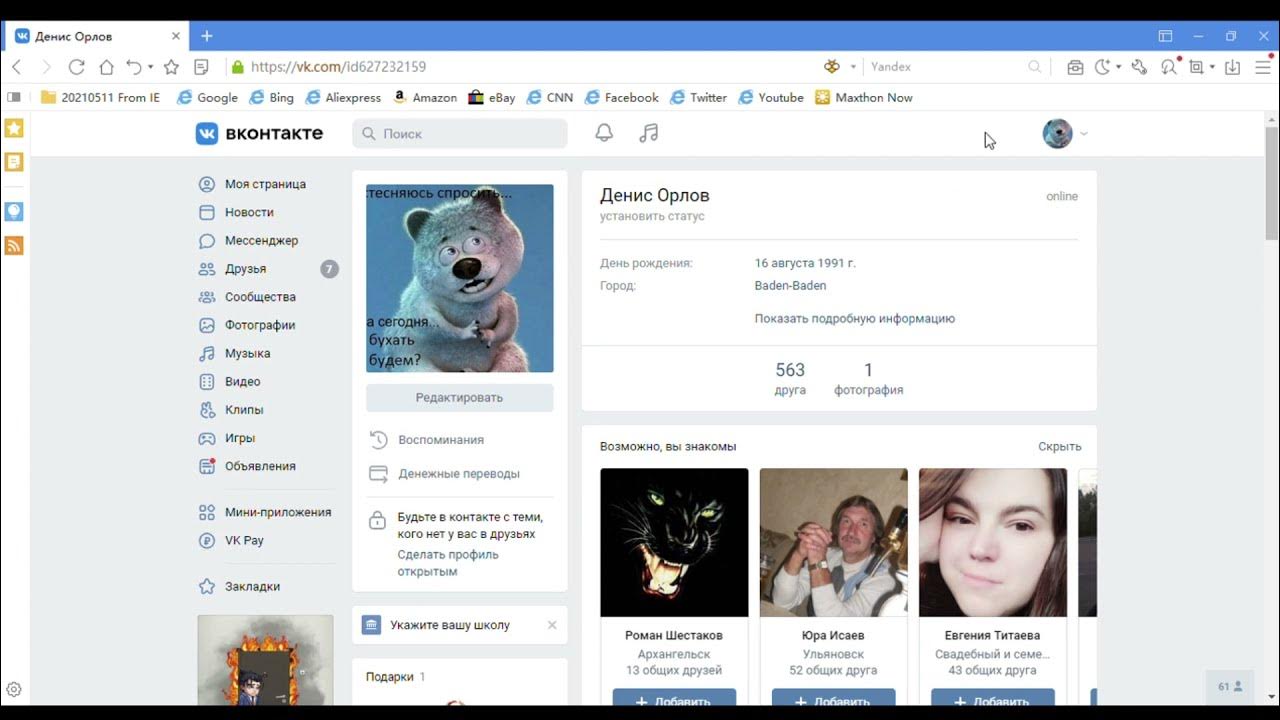Screen dimensions: 1280x720
Task: Click the VKontakte logo
Action: [259, 133]
